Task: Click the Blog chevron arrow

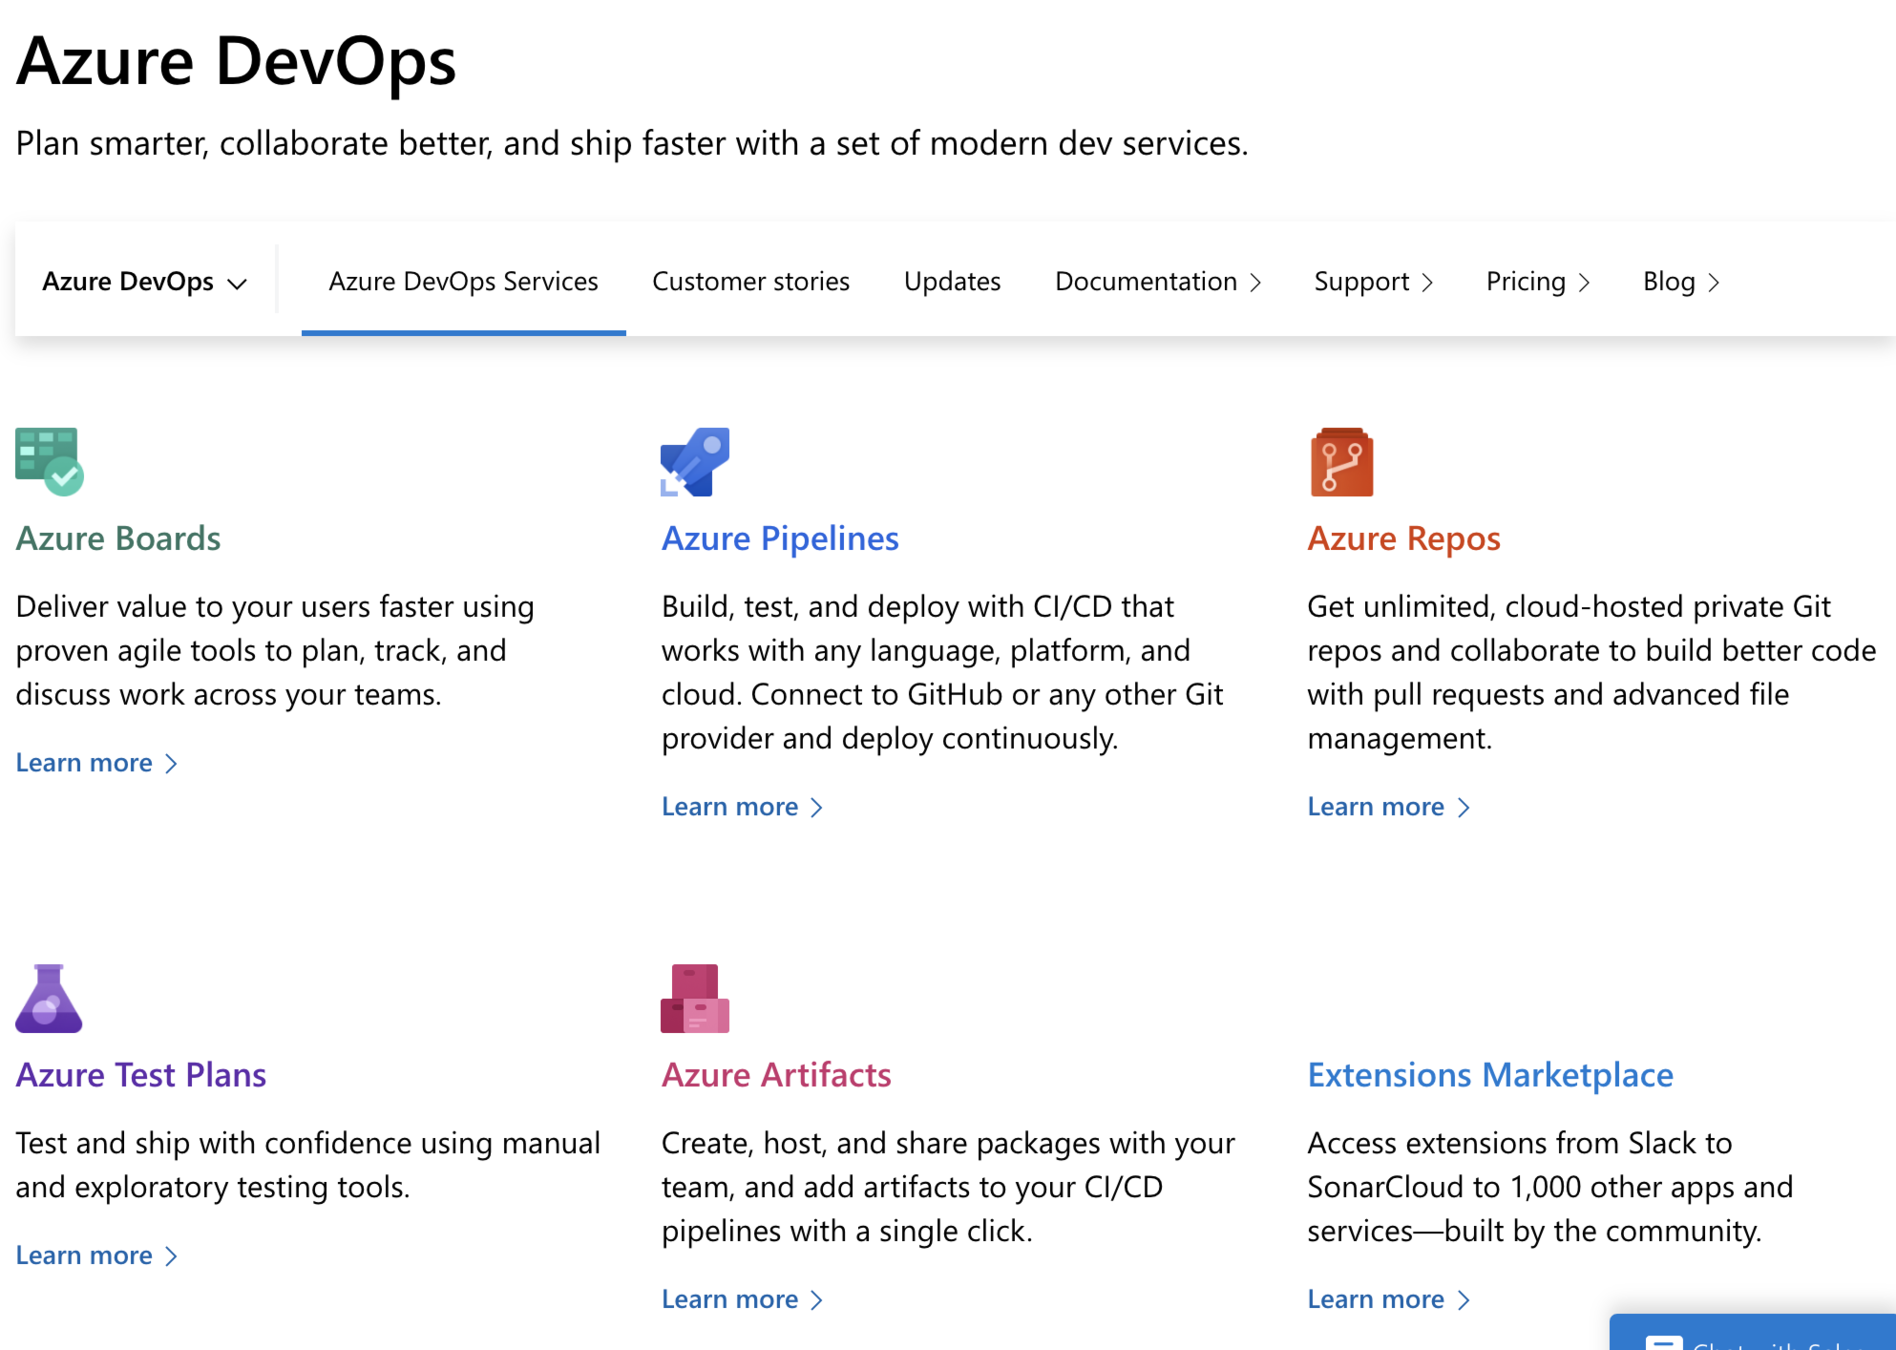Action: coord(1714,283)
